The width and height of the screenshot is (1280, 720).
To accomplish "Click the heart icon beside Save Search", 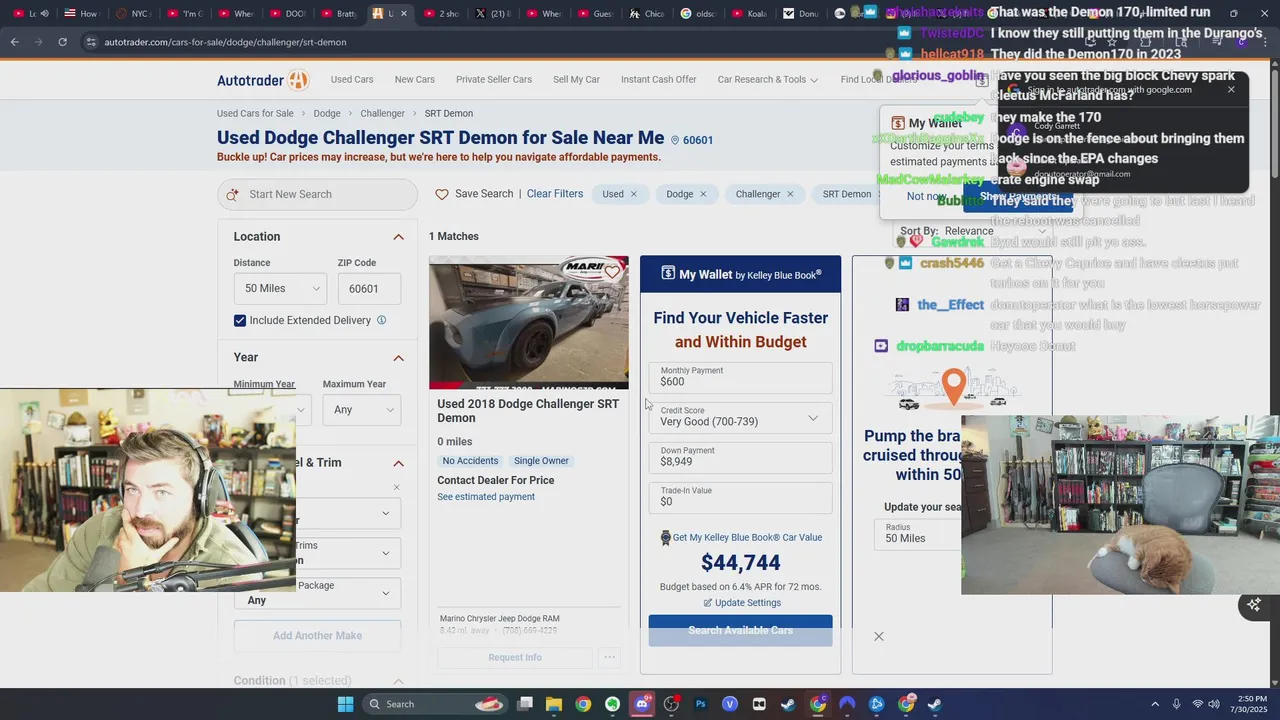I will click(442, 194).
